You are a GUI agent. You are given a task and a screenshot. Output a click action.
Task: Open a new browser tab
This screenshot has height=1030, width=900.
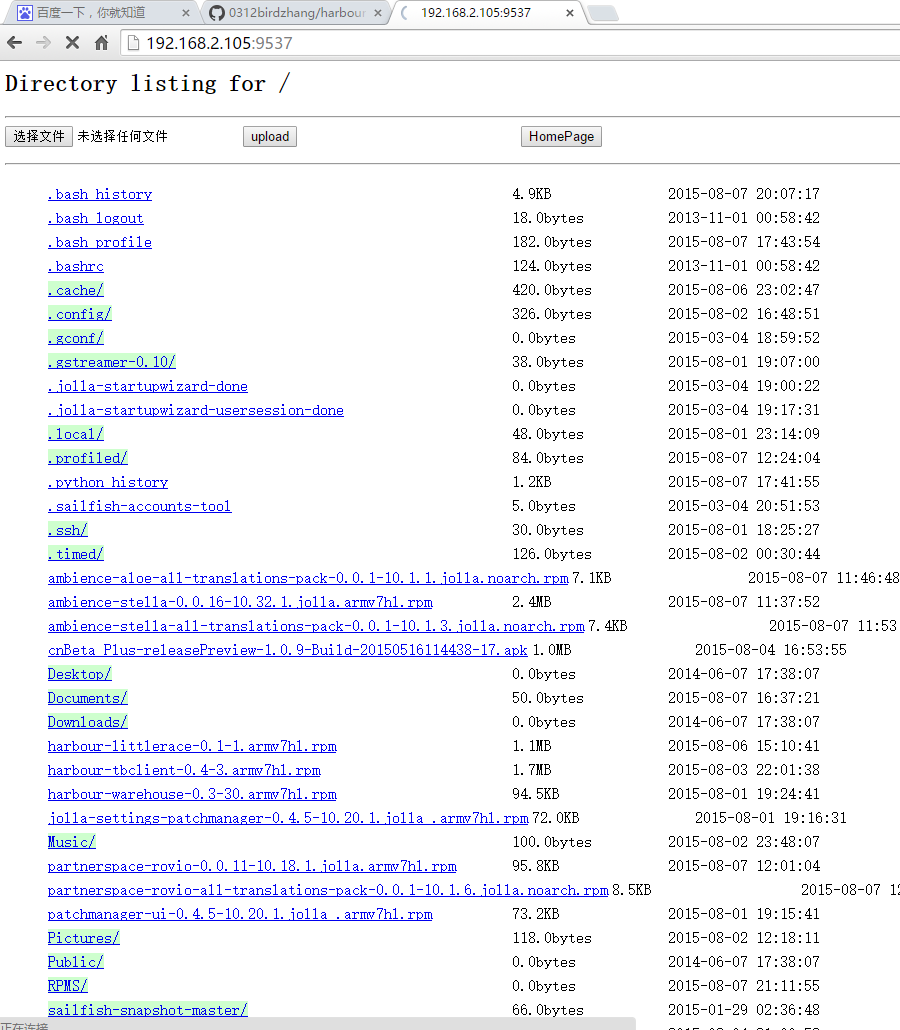[602, 13]
